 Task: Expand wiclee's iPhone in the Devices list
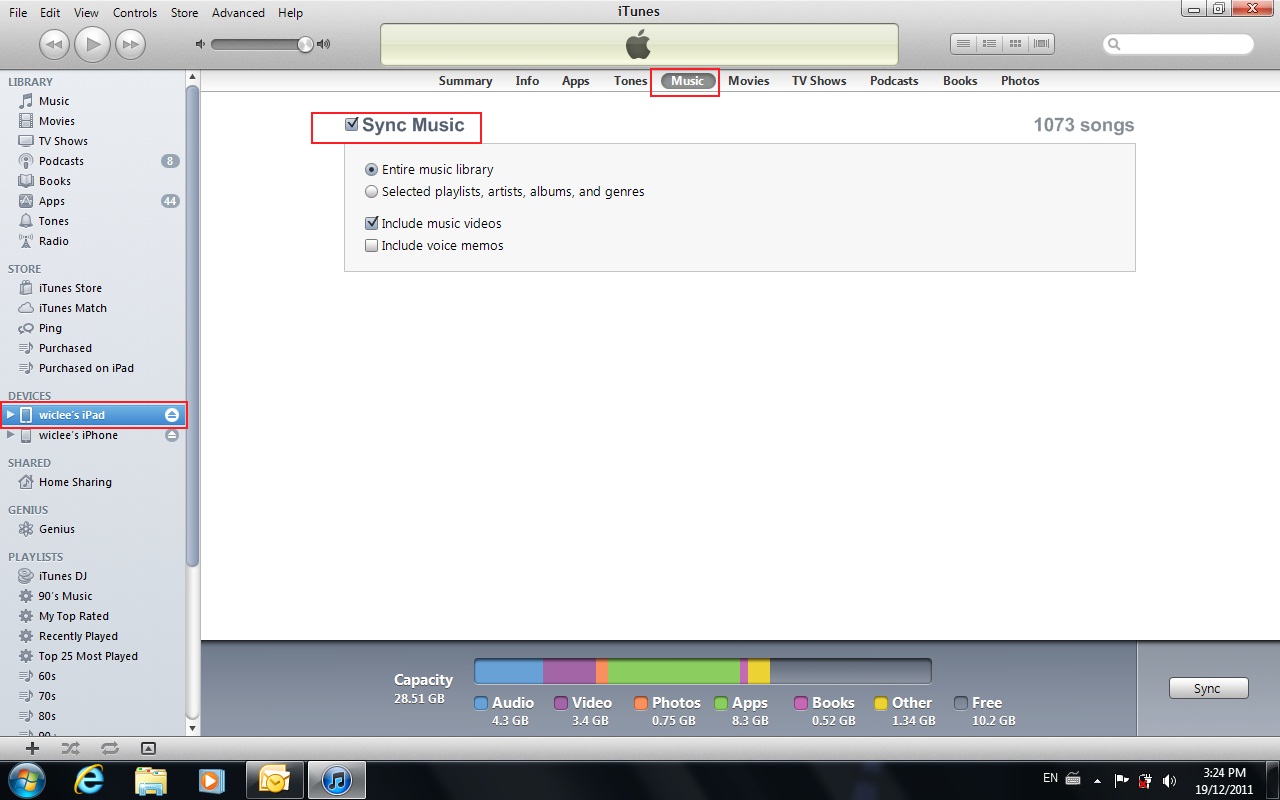point(10,435)
